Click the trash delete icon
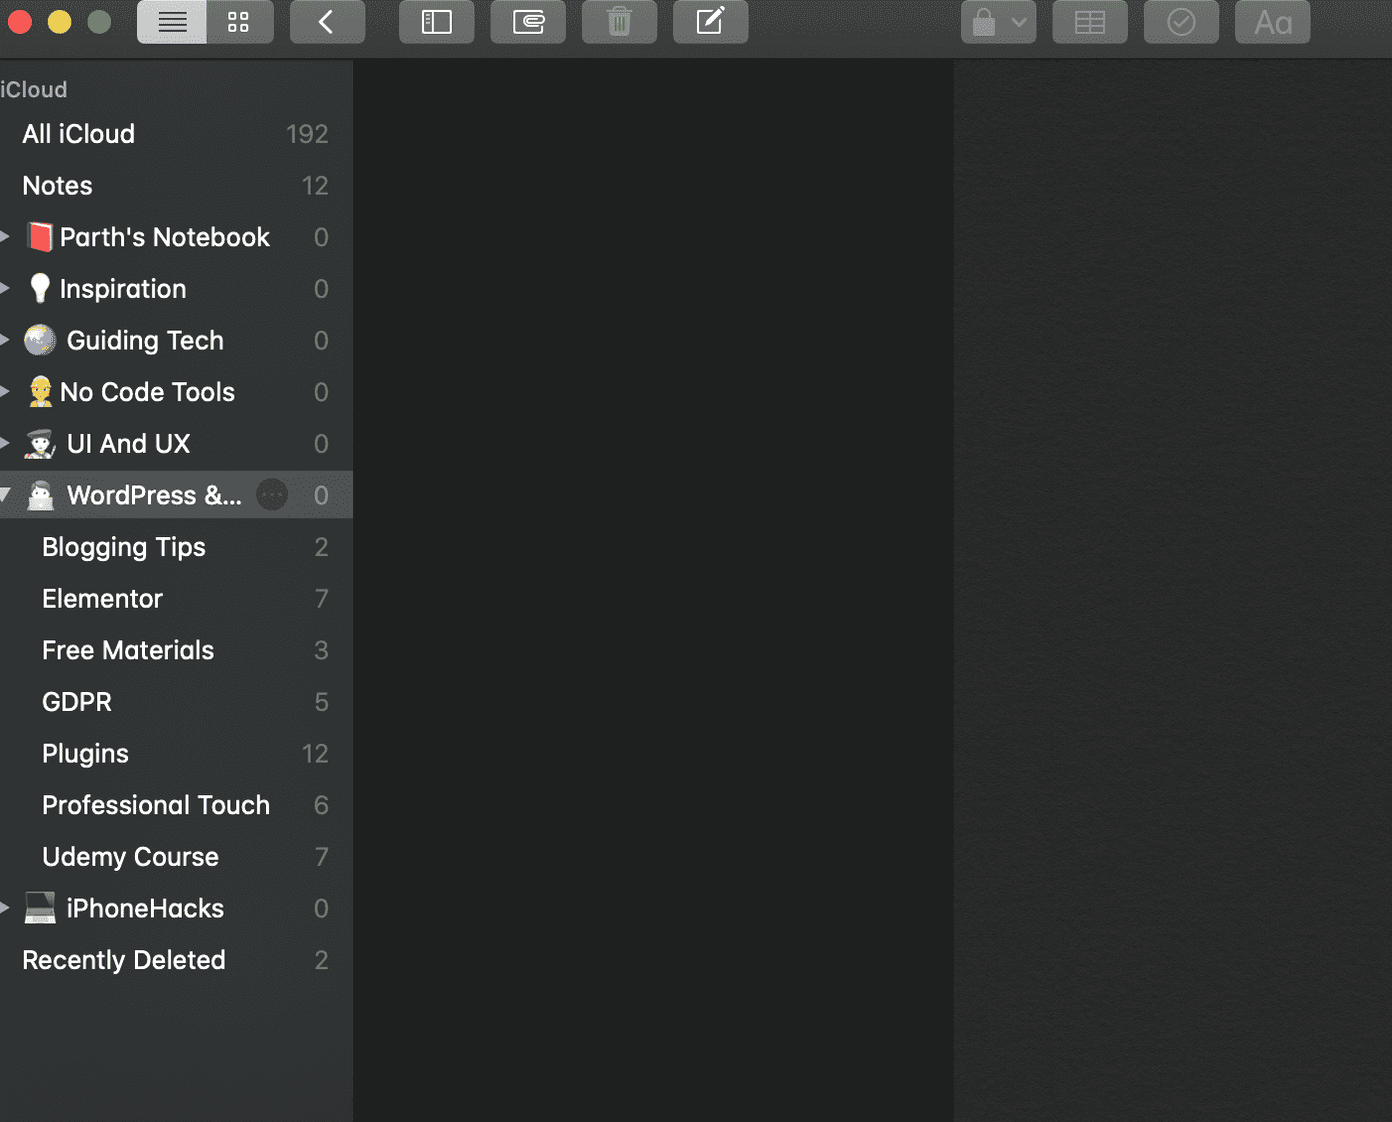Image resolution: width=1392 pixels, height=1122 pixels. point(619,22)
